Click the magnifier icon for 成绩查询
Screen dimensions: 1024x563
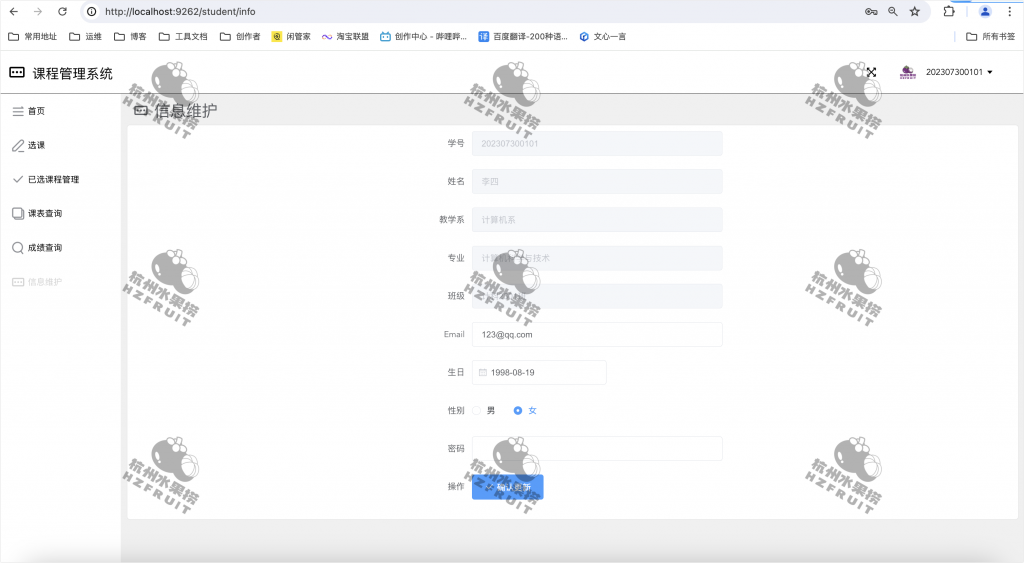[18, 248]
